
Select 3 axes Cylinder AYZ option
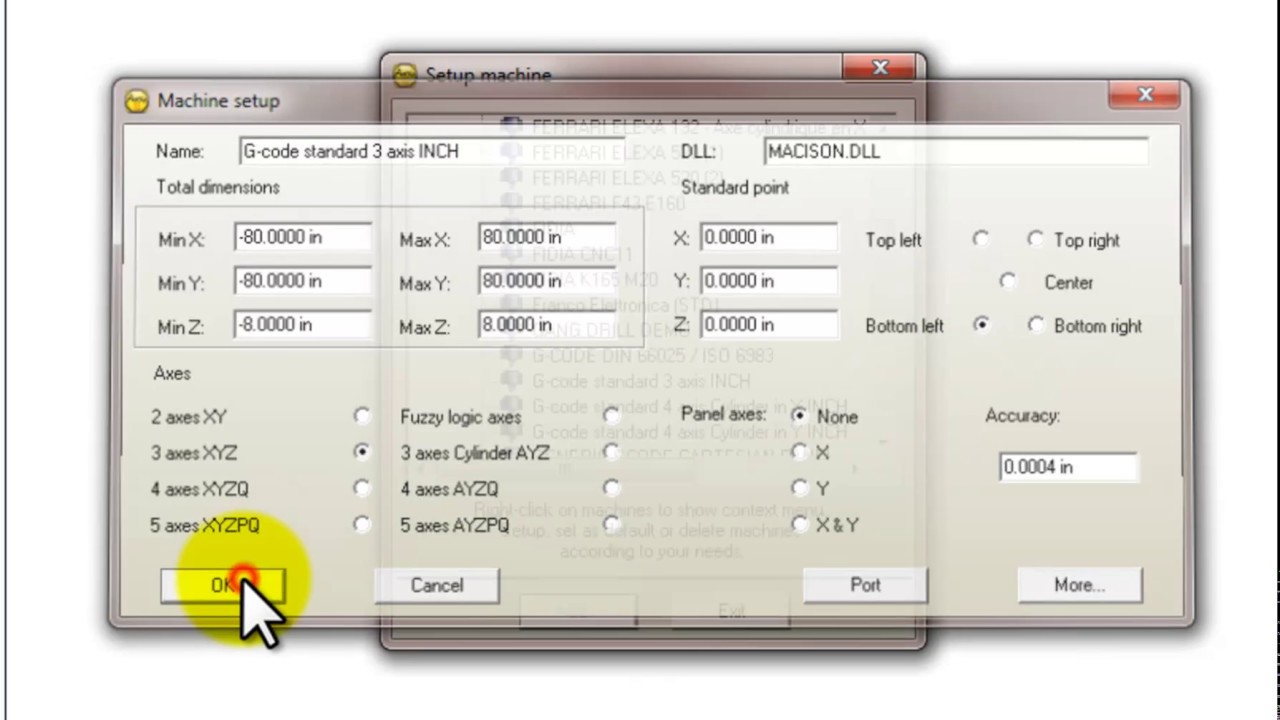coord(612,451)
